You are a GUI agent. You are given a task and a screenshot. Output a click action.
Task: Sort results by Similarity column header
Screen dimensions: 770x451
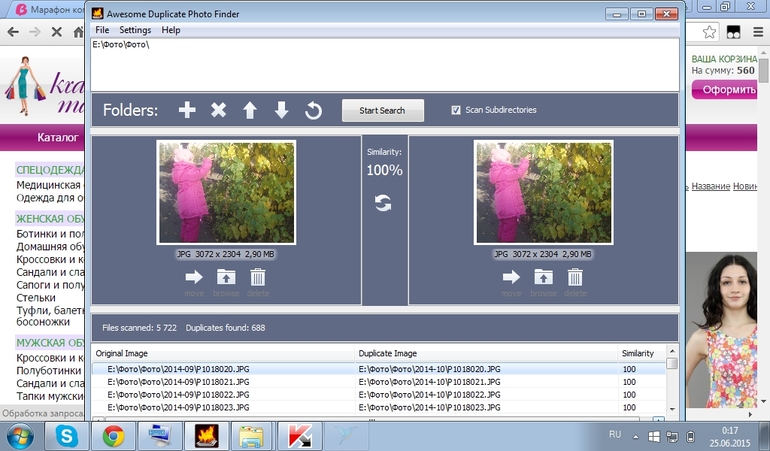coord(637,353)
